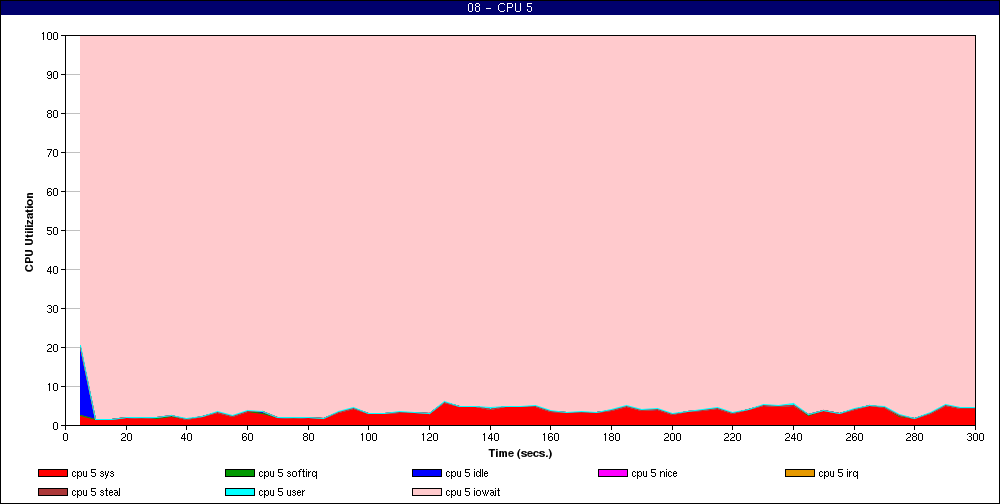This screenshot has width=1000, height=504.
Task: Click the red cpu 5 sys legend swatch
Action: click(52, 473)
